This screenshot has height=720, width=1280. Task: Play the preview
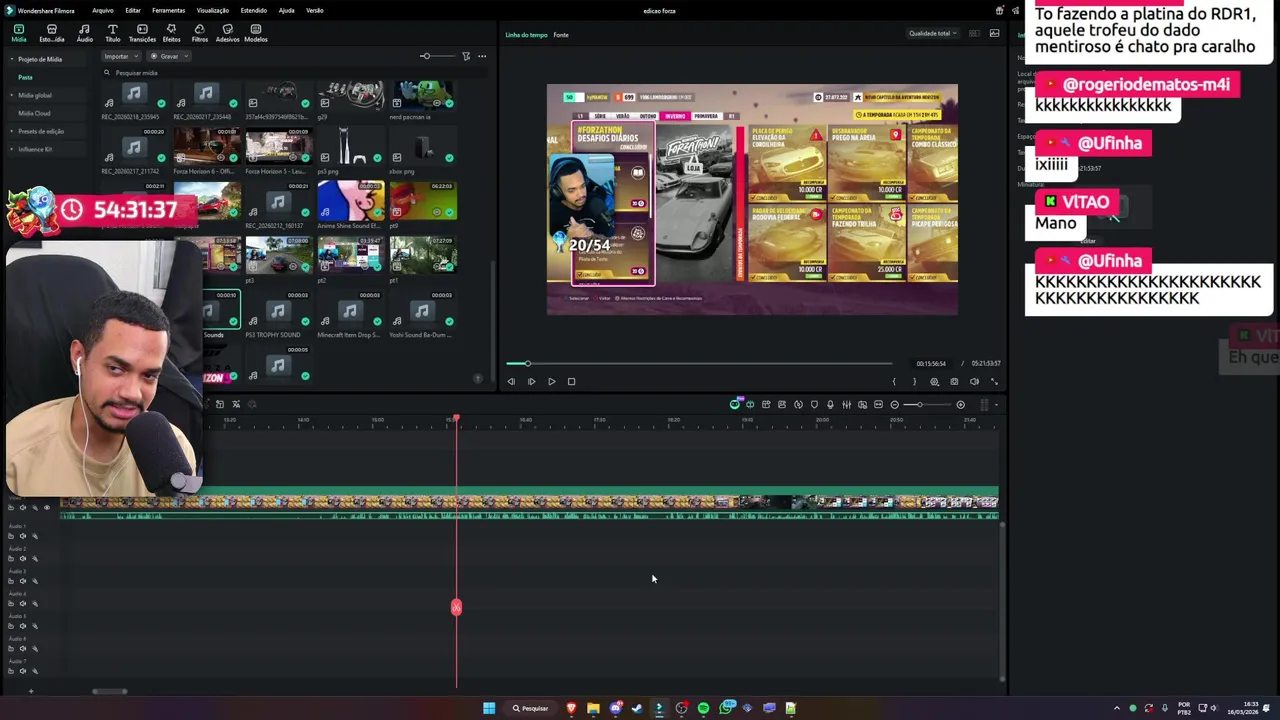551,381
